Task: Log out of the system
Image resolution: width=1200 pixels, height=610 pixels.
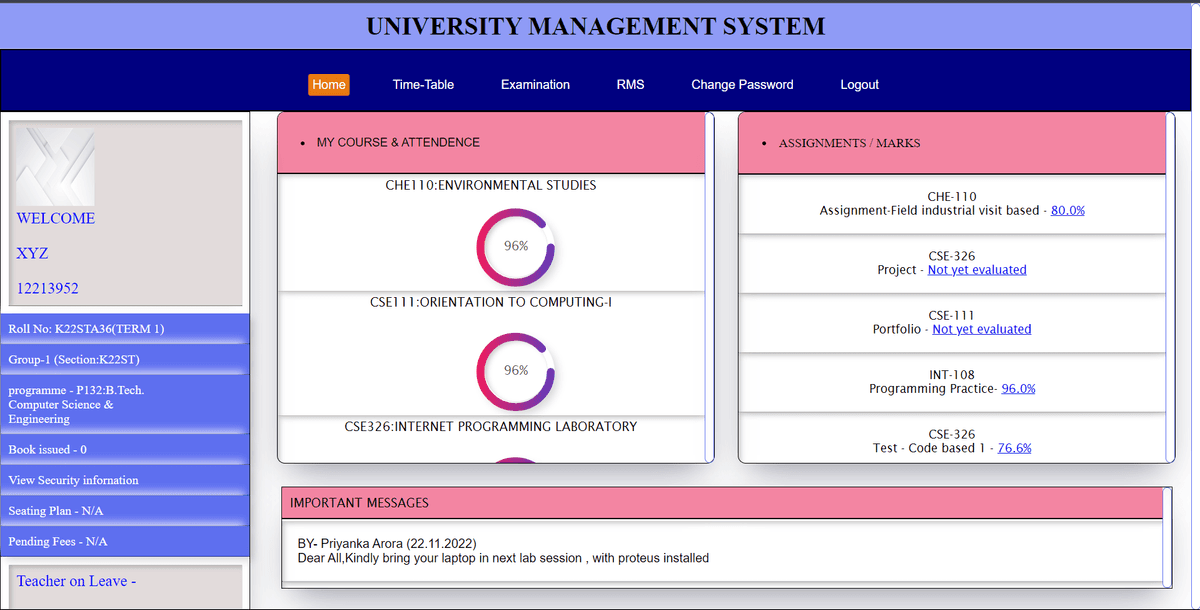Action: point(859,84)
